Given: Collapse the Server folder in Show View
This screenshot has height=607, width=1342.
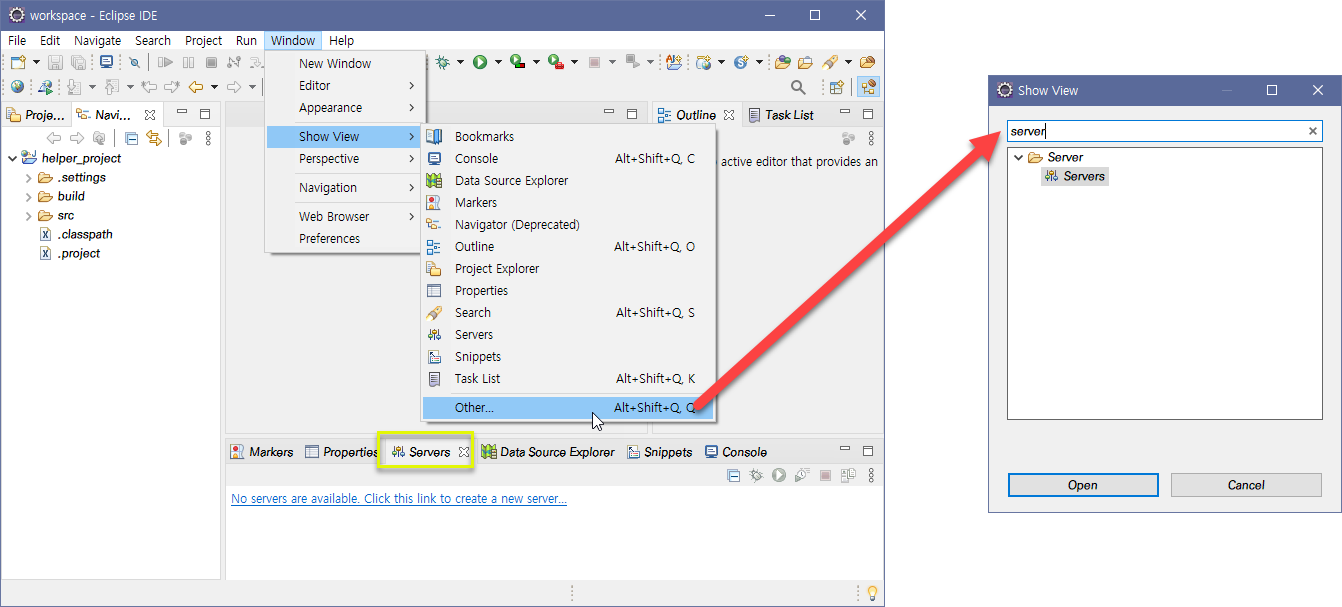Looking at the screenshot, I should click(x=1018, y=157).
